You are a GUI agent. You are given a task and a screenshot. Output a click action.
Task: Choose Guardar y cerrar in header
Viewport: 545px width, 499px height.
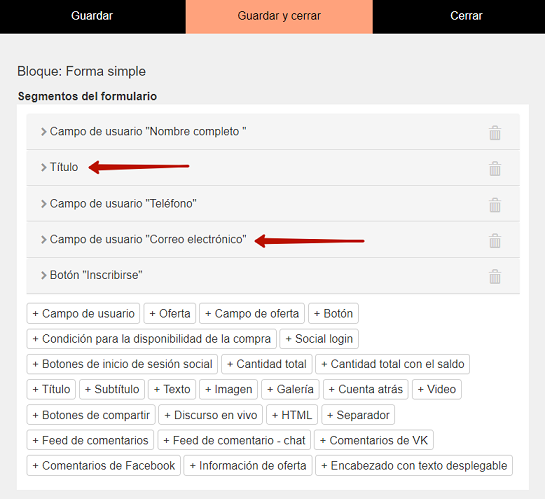279,16
